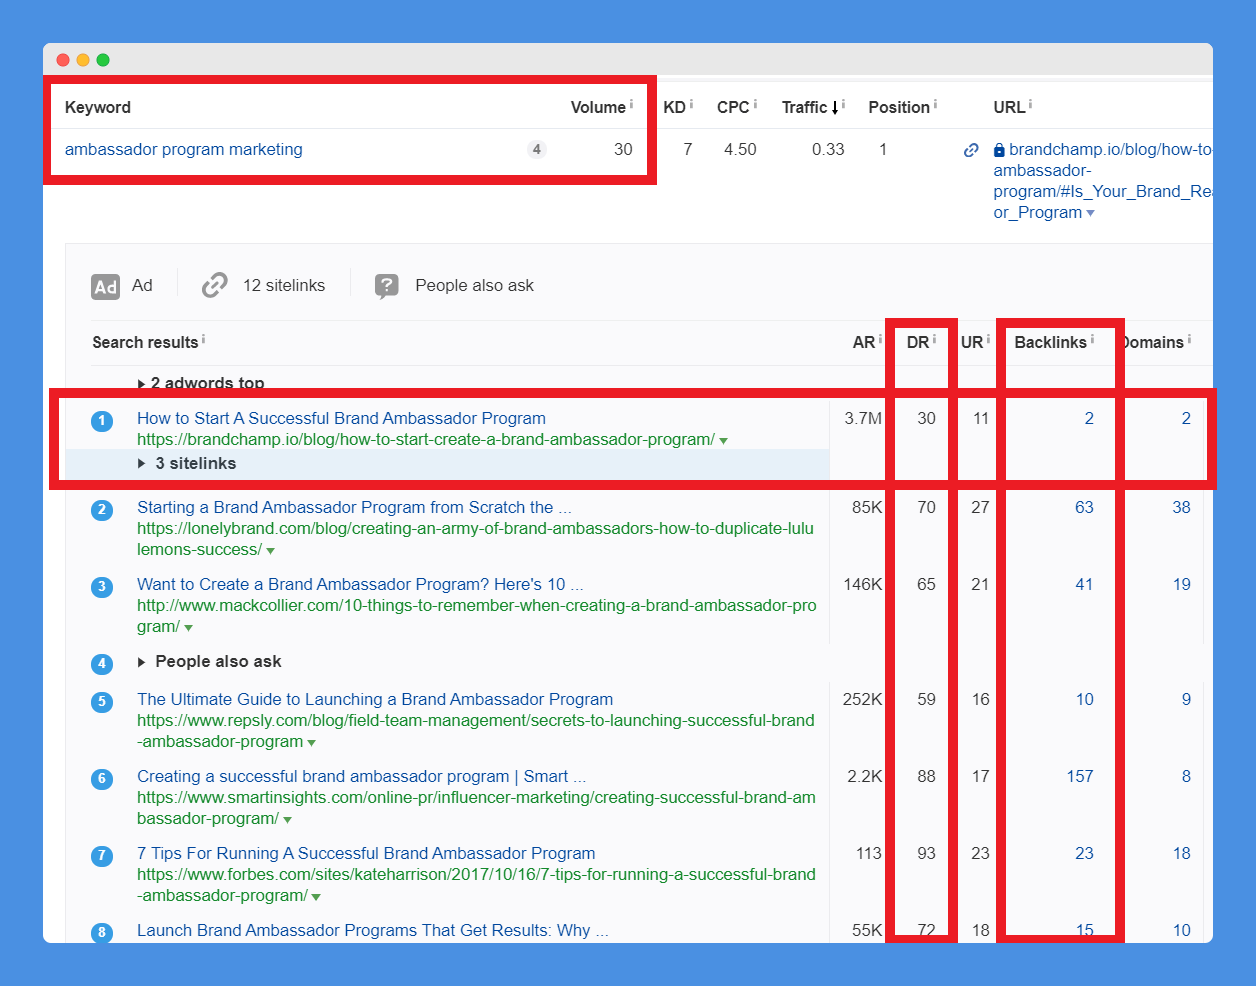Open dropdown after smartinsights.com result URL
The width and height of the screenshot is (1256, 986).
pyautogui.click(x=287, y=820)
